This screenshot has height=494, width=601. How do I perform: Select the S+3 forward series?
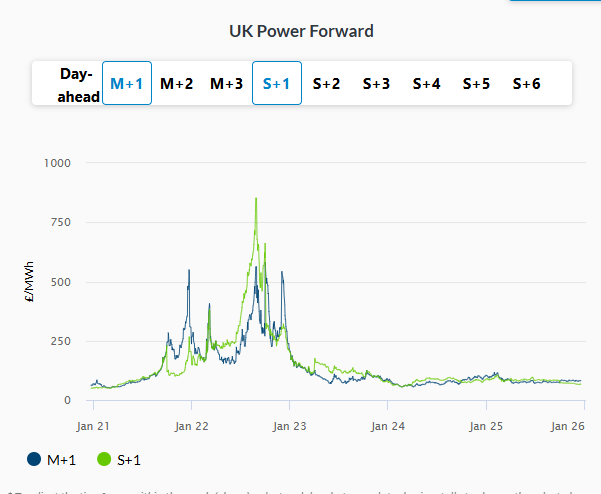coord(376,84)
